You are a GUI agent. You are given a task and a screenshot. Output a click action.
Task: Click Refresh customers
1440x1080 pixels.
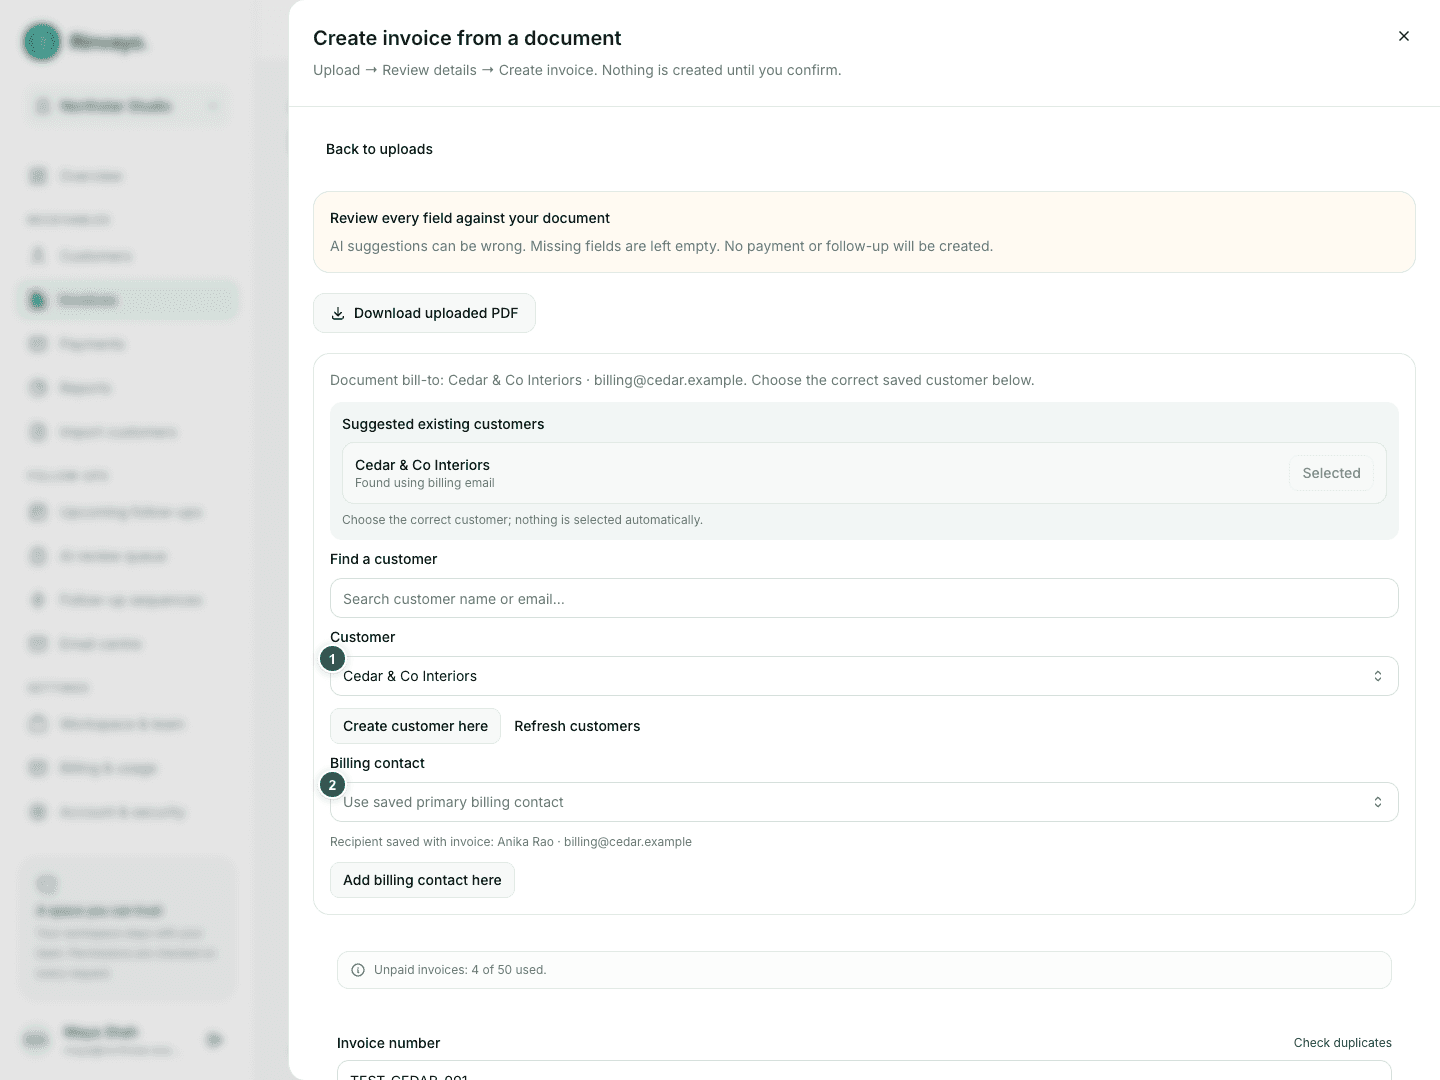point(577,726)
